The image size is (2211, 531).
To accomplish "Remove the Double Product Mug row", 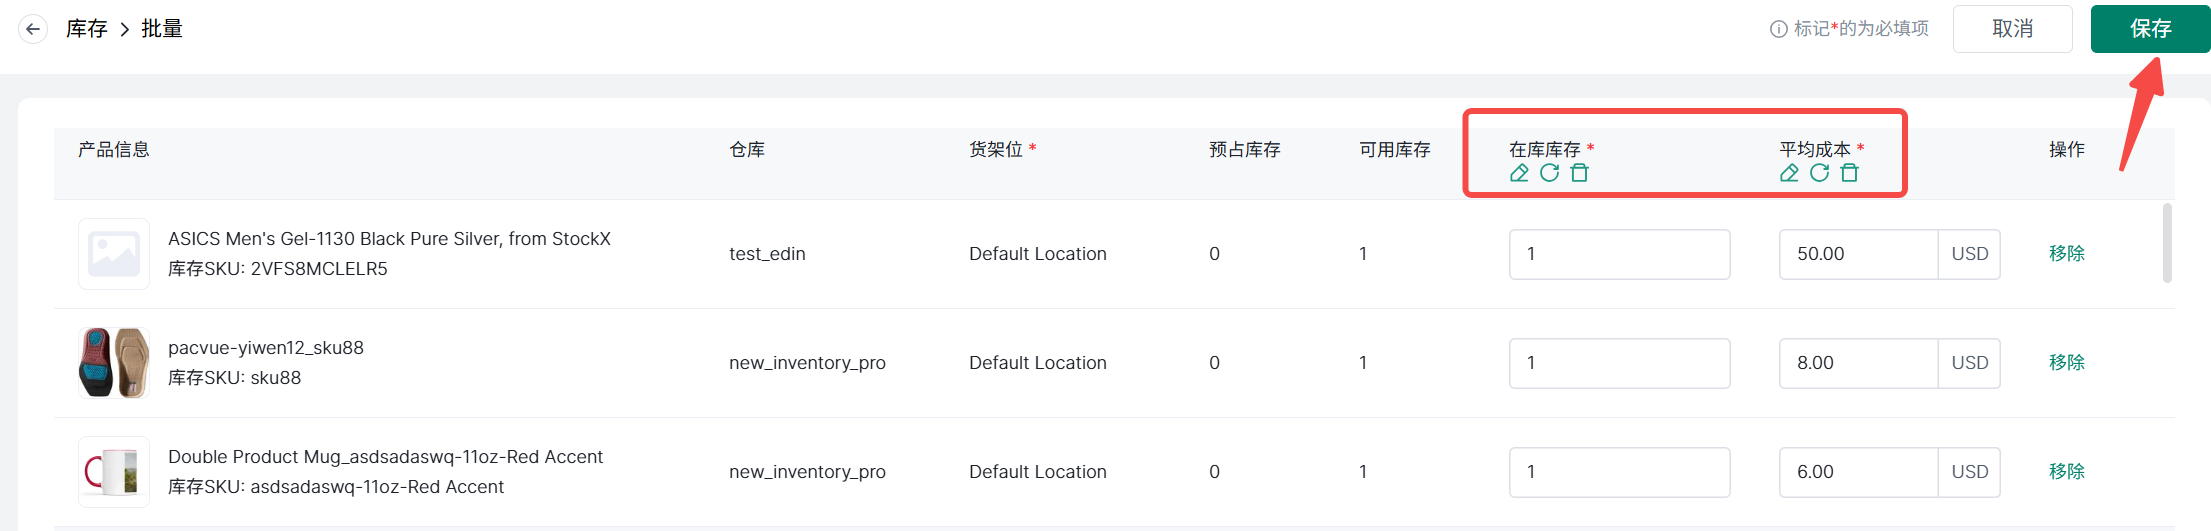I will pyautogui.click(x=2066, y=472).
